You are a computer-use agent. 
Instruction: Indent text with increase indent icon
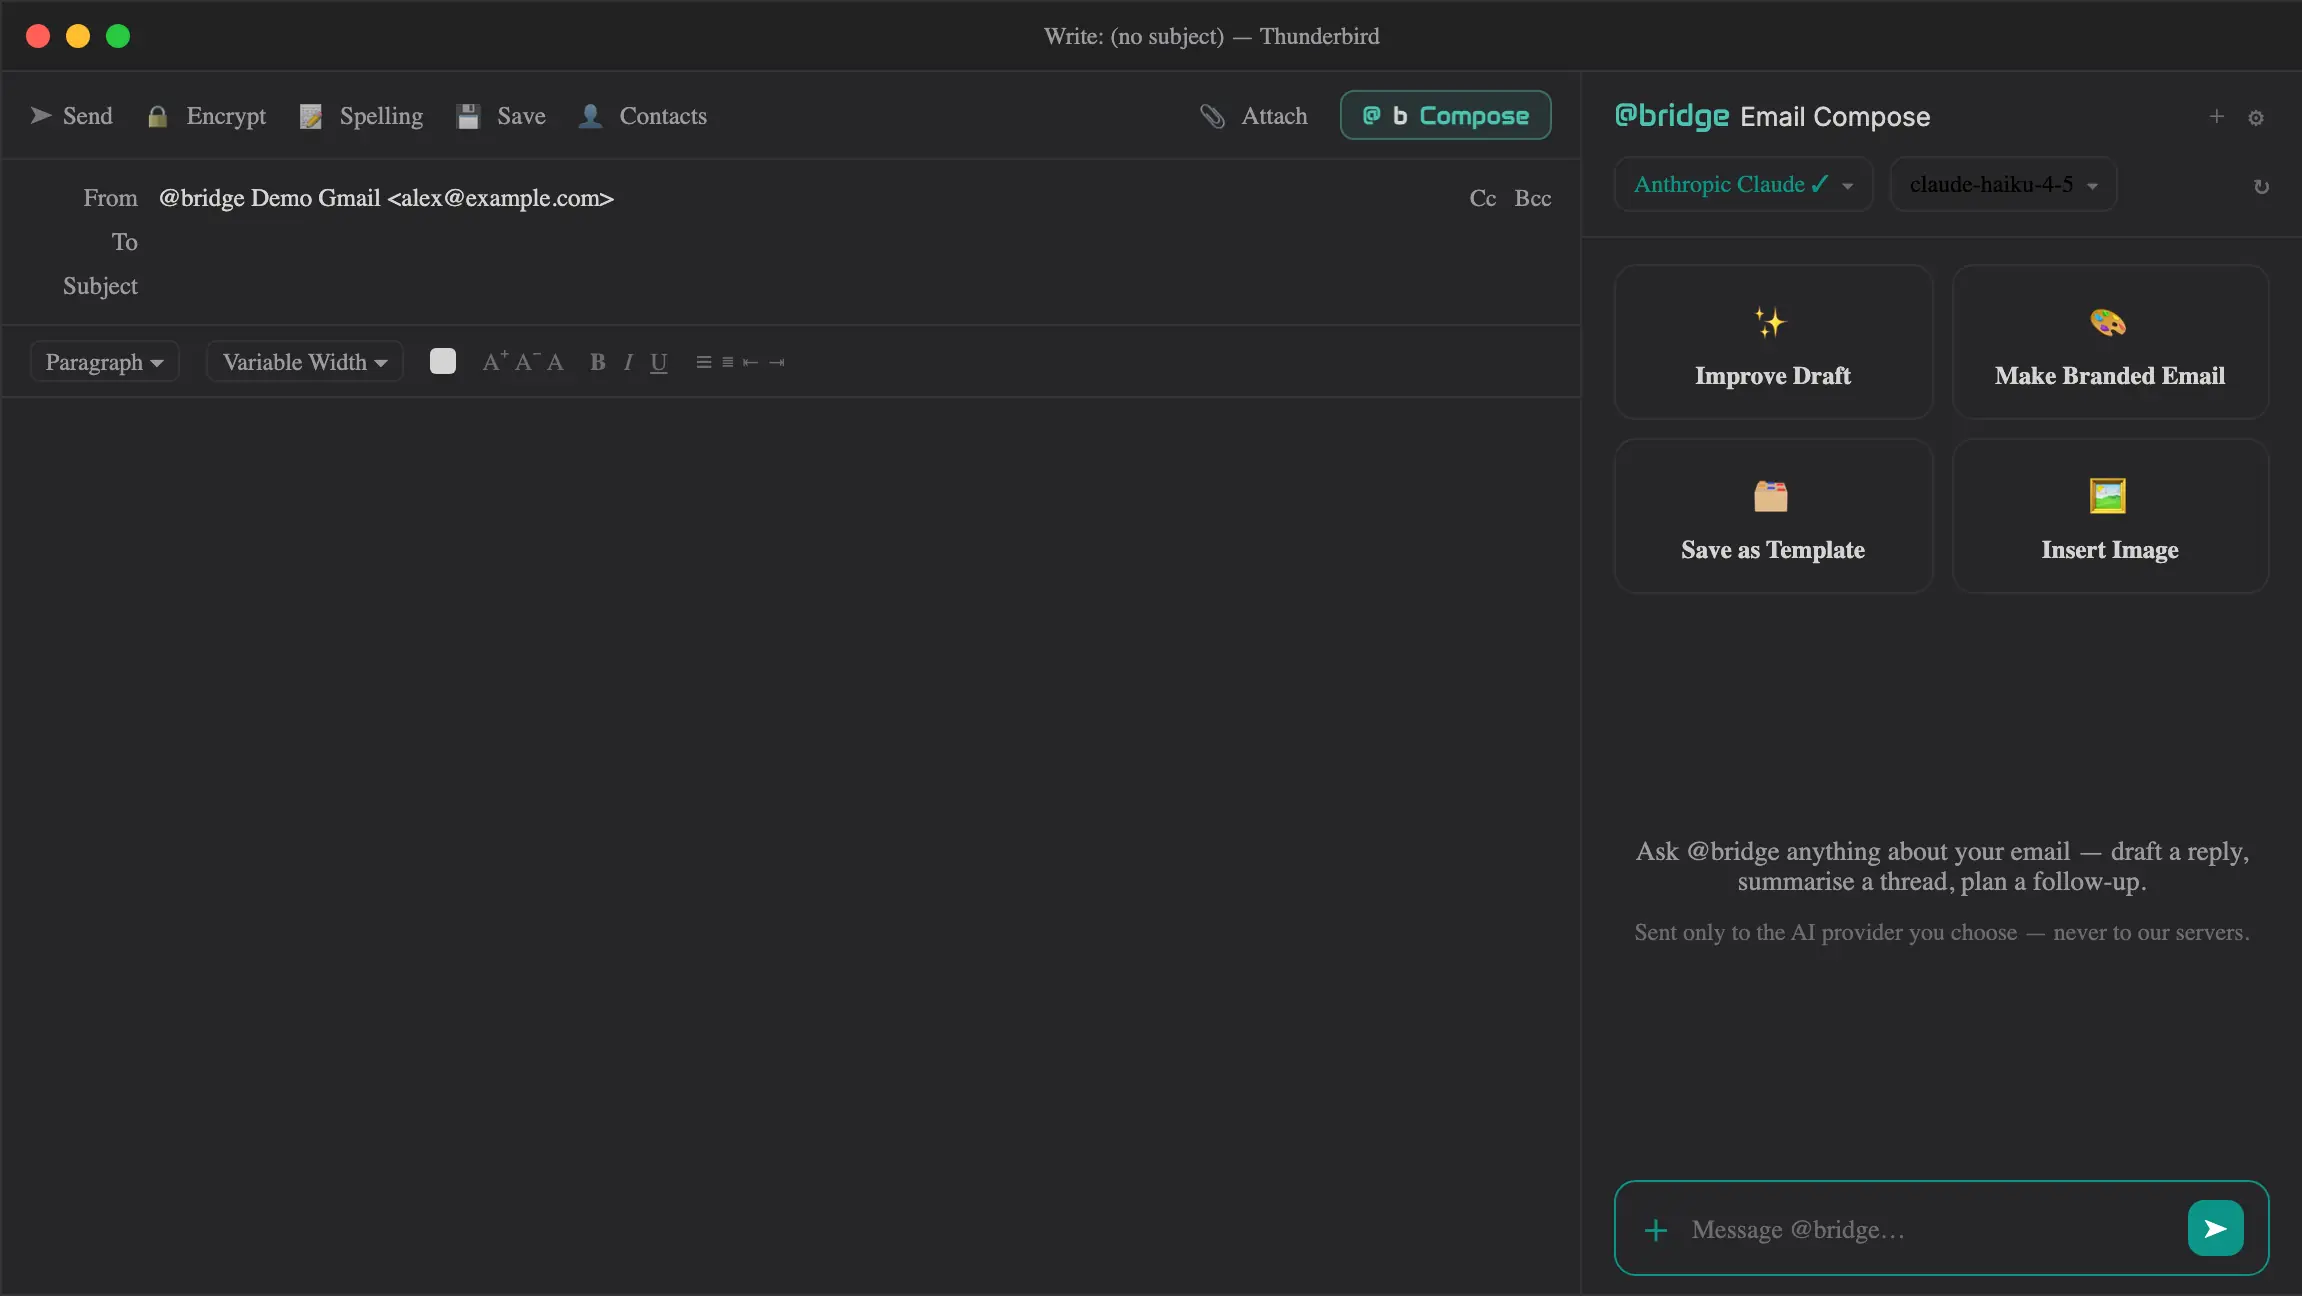pyautogui.click(x=777, y=362)
